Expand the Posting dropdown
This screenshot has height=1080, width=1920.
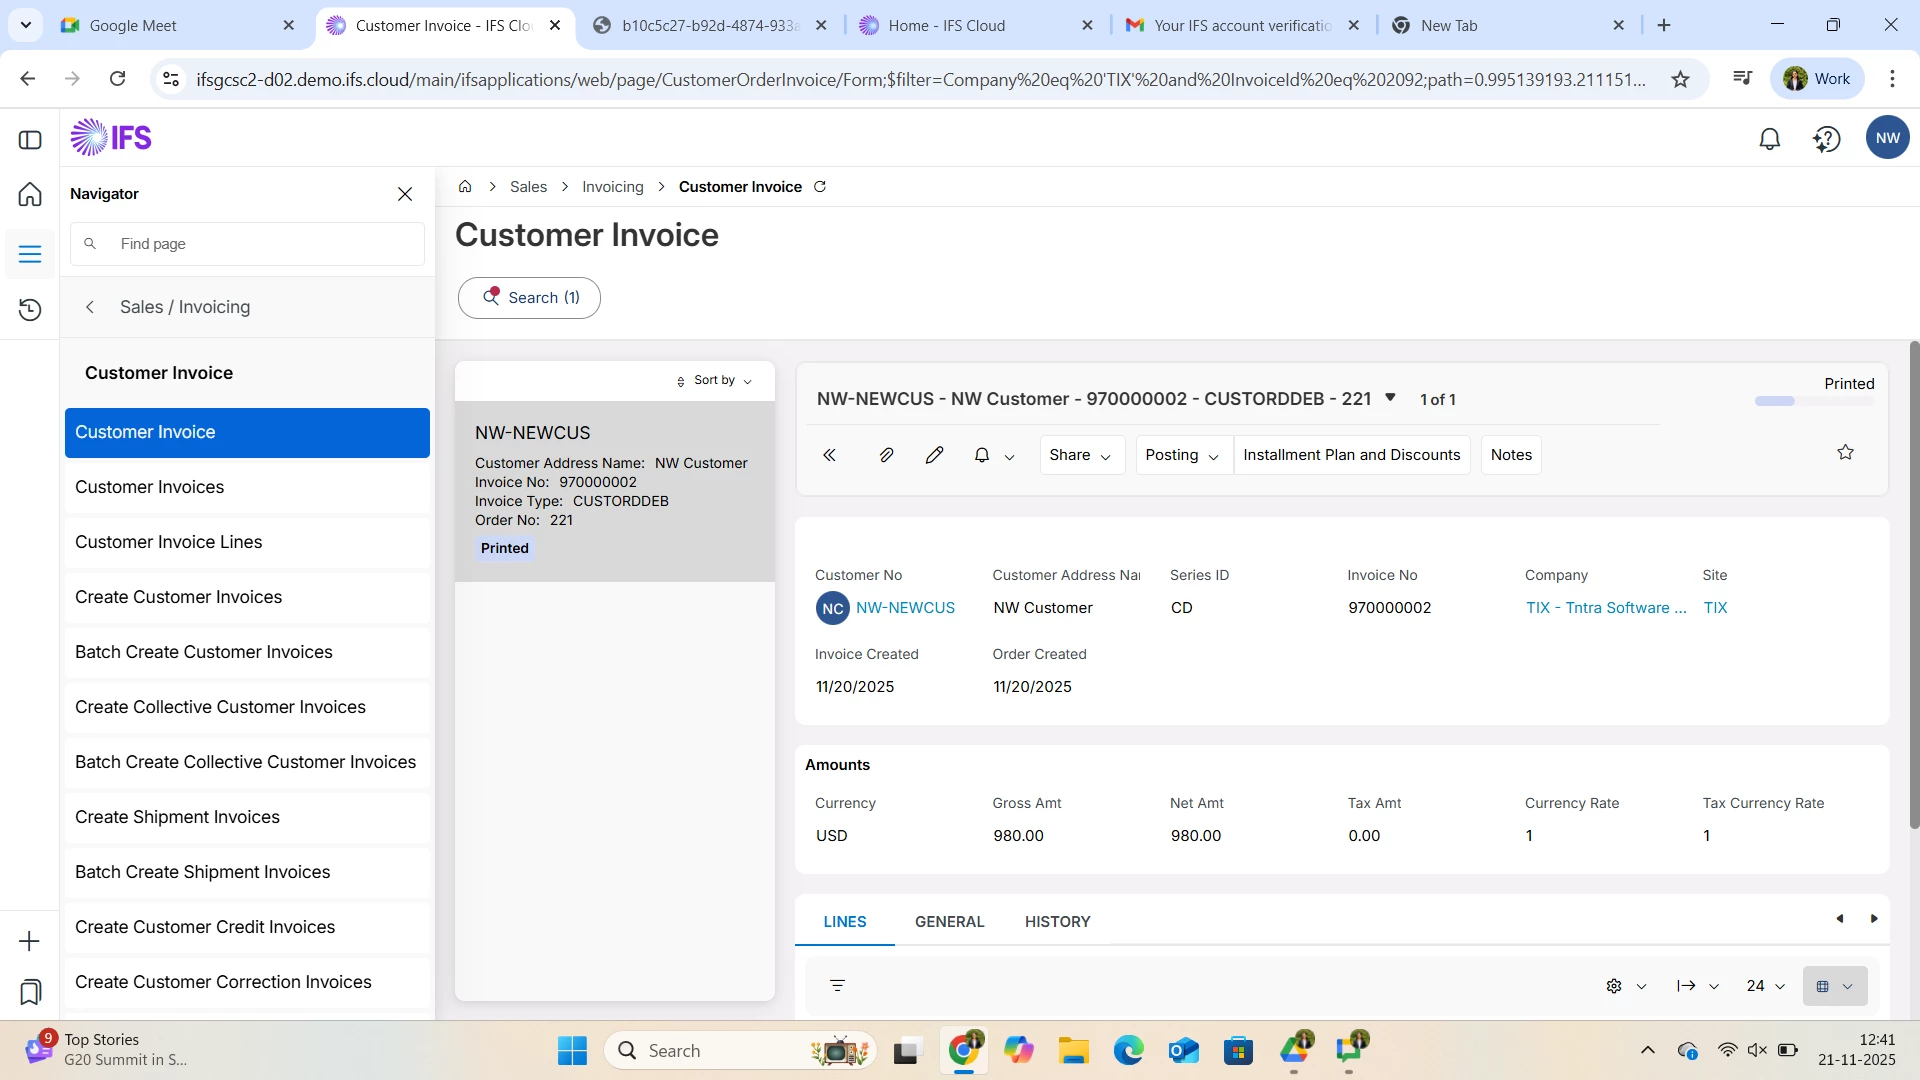point(1183,455)
